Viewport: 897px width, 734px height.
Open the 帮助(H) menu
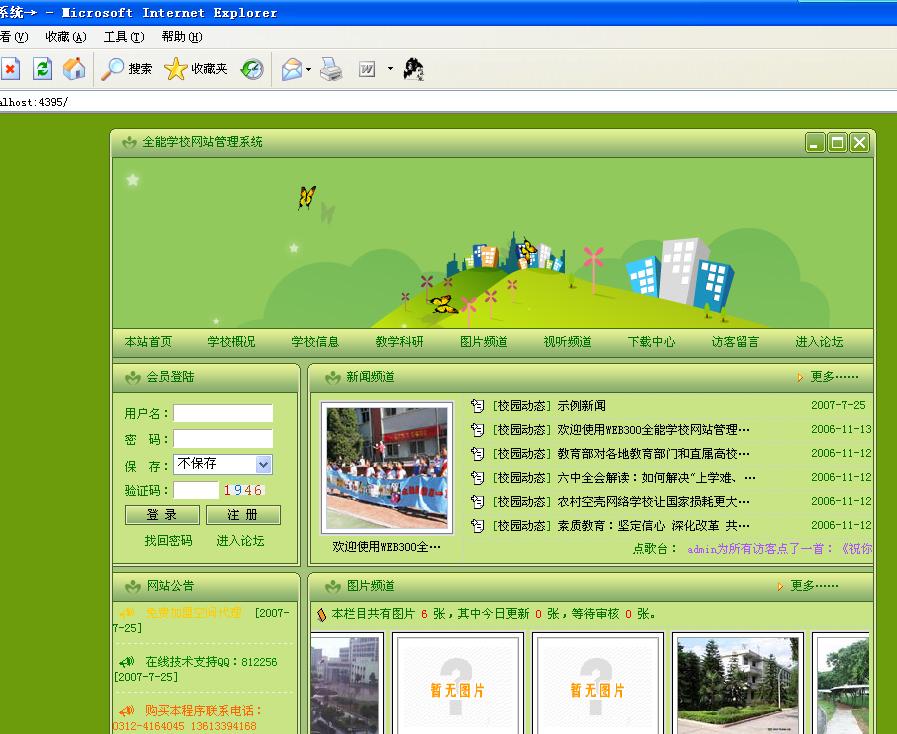181,37
